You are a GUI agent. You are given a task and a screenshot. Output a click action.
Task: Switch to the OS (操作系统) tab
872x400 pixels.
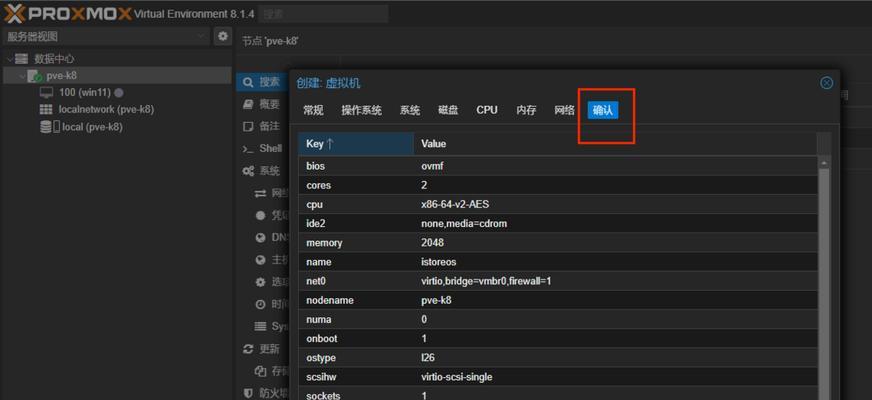(361, 110)
